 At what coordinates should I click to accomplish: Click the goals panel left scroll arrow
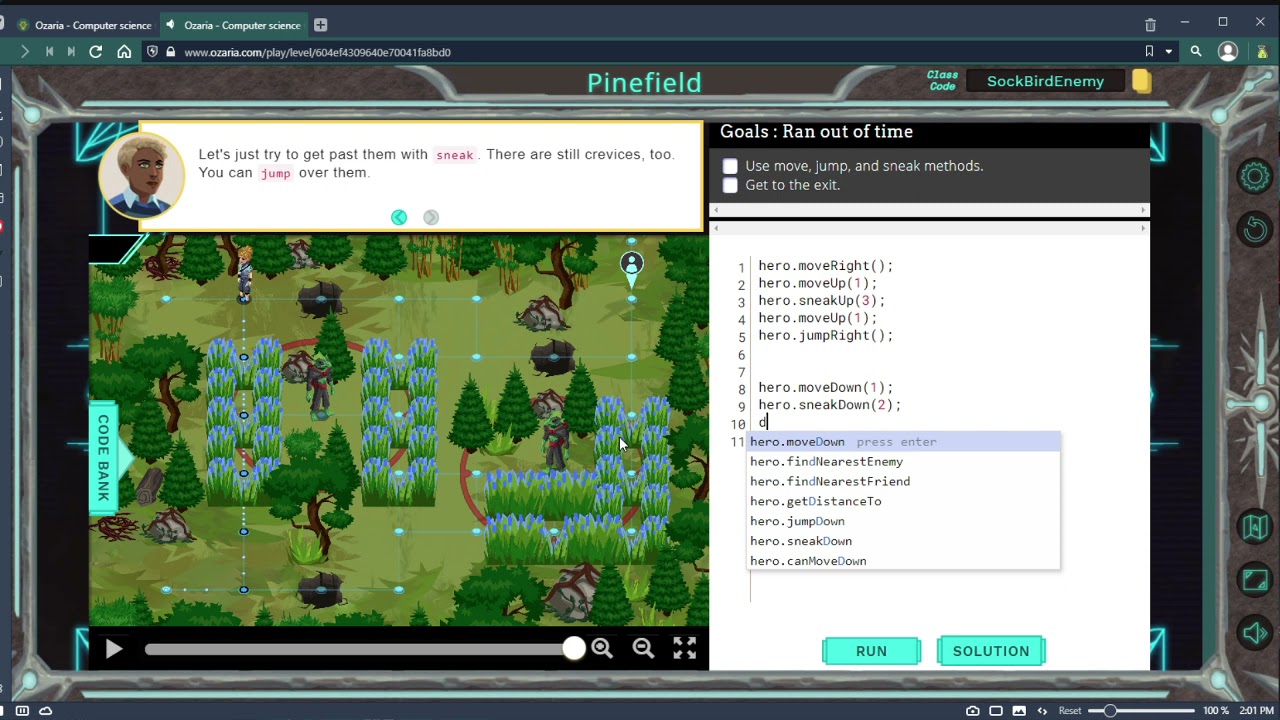pyautogui.click(x=716, y=210)
